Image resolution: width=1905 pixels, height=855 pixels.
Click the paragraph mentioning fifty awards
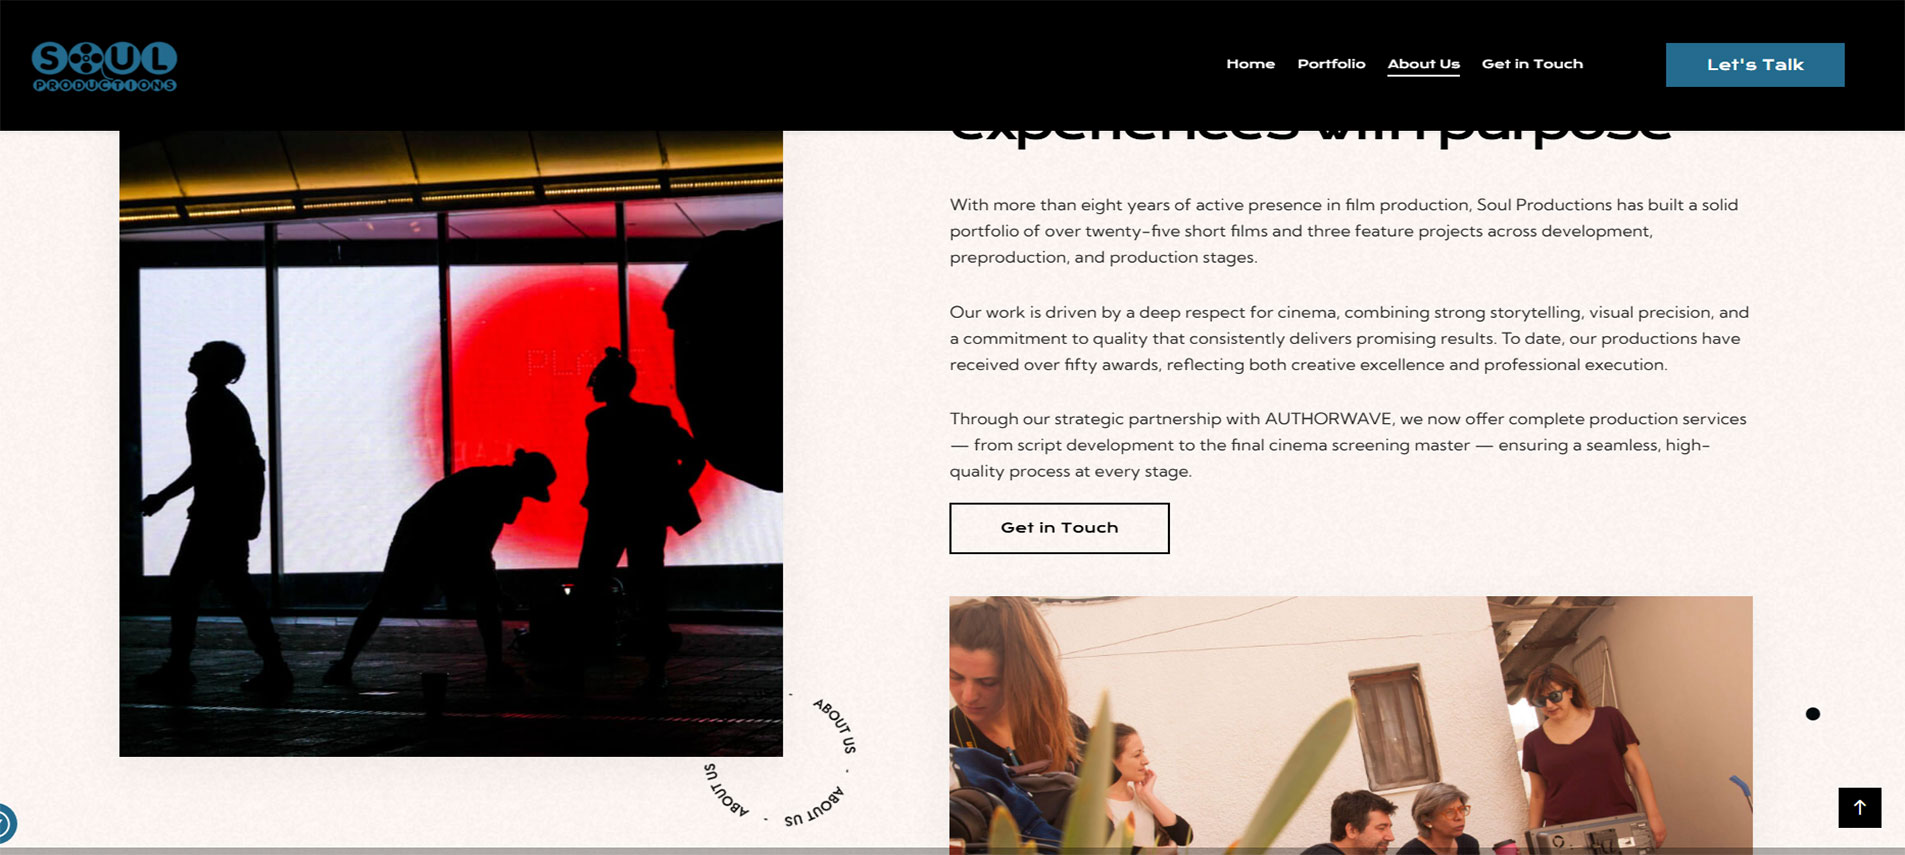tap(1349, 338)
